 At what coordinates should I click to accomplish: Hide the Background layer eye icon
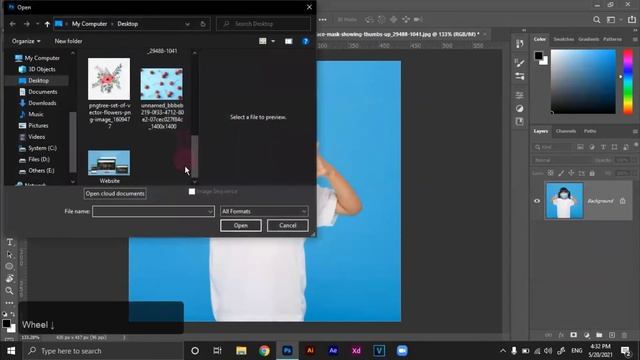(537, 201)
